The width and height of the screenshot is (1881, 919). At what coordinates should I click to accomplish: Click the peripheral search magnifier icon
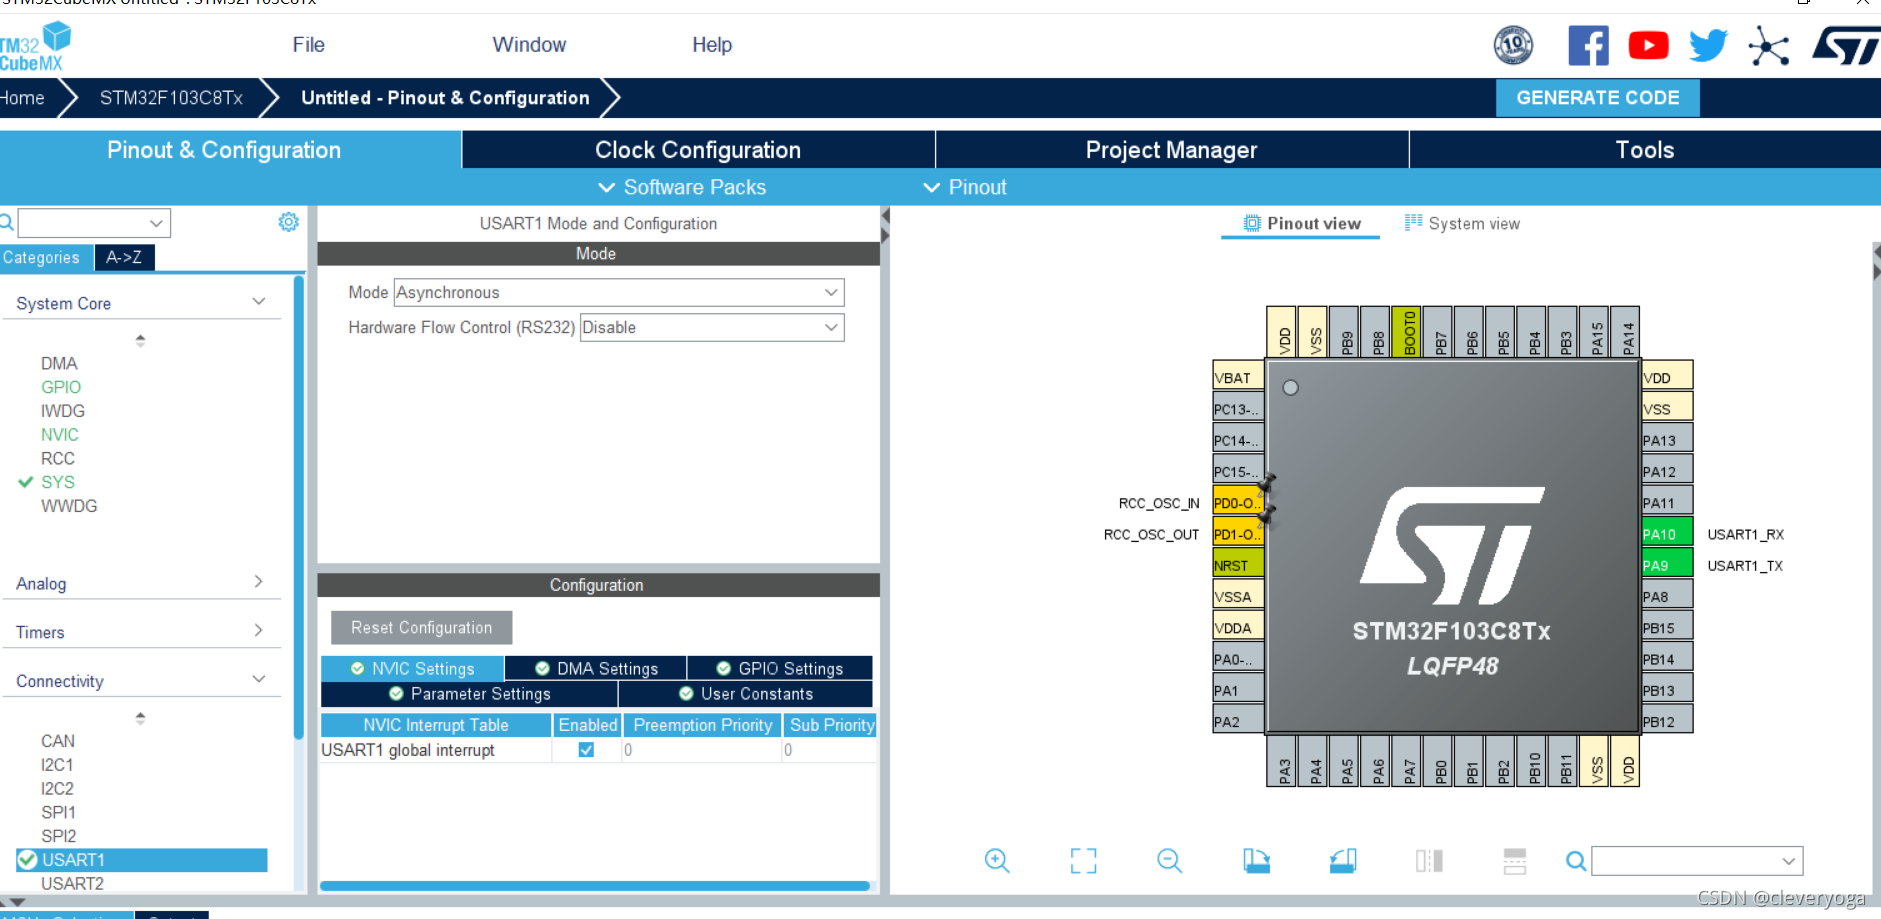coord(6,222)
